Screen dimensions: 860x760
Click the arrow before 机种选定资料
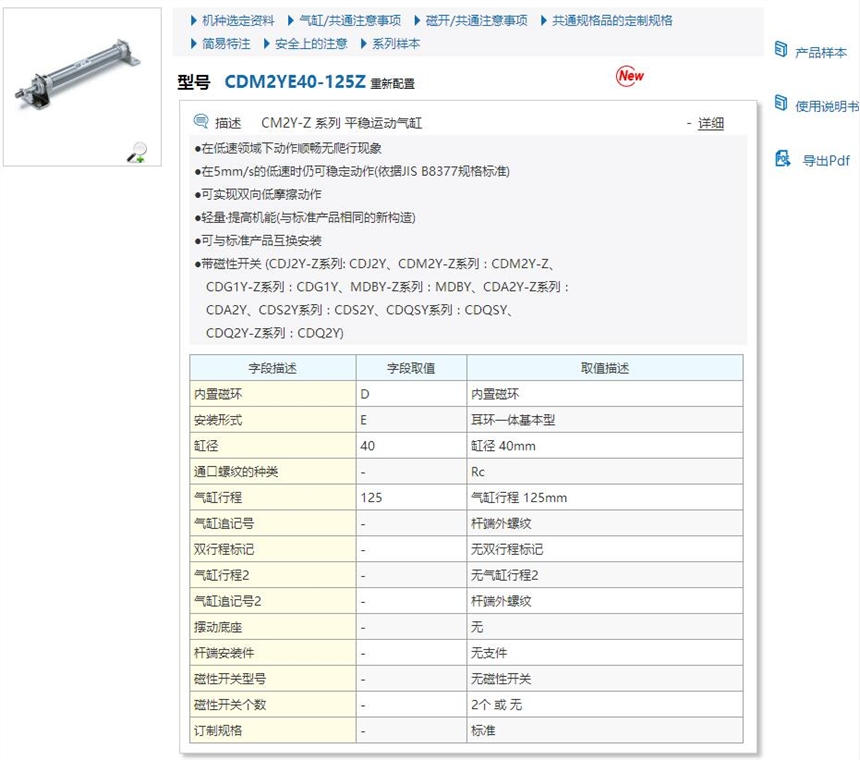194,21
